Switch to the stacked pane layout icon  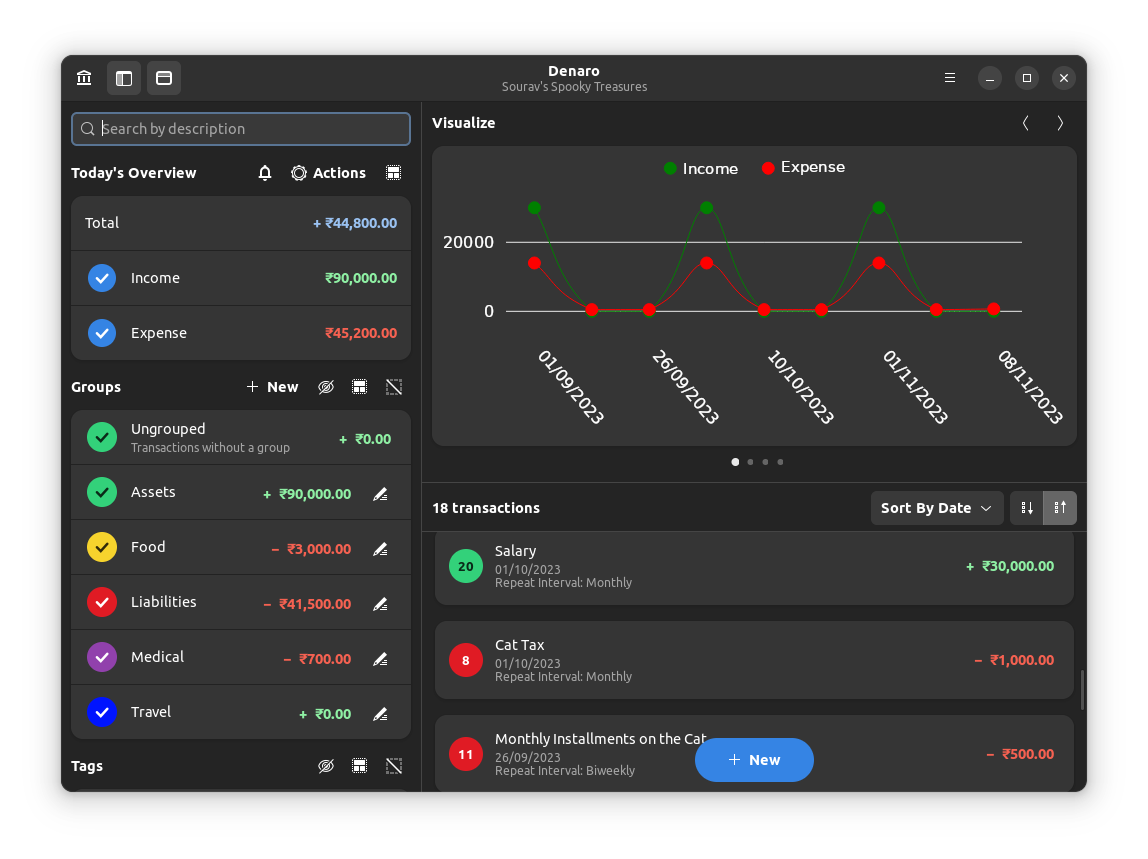coord(164,78)
